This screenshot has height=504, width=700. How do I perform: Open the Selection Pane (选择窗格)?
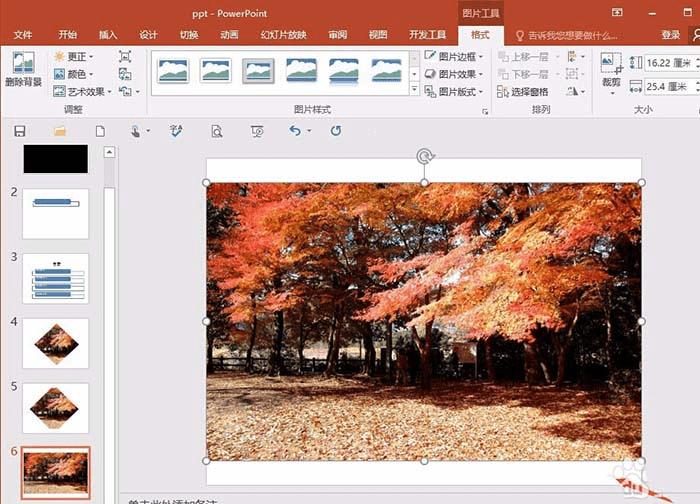coord(523,92)
